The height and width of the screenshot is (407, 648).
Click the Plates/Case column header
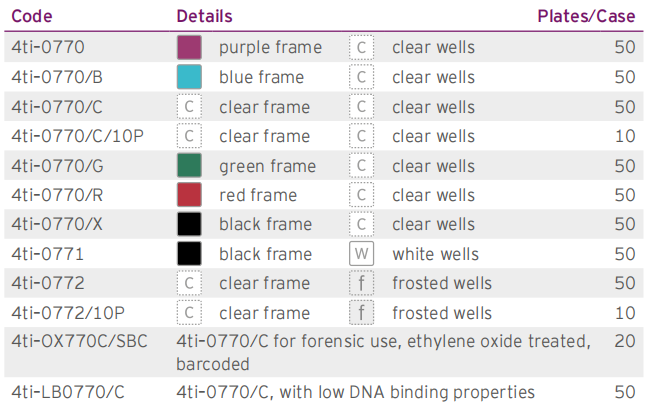(586, 17)
